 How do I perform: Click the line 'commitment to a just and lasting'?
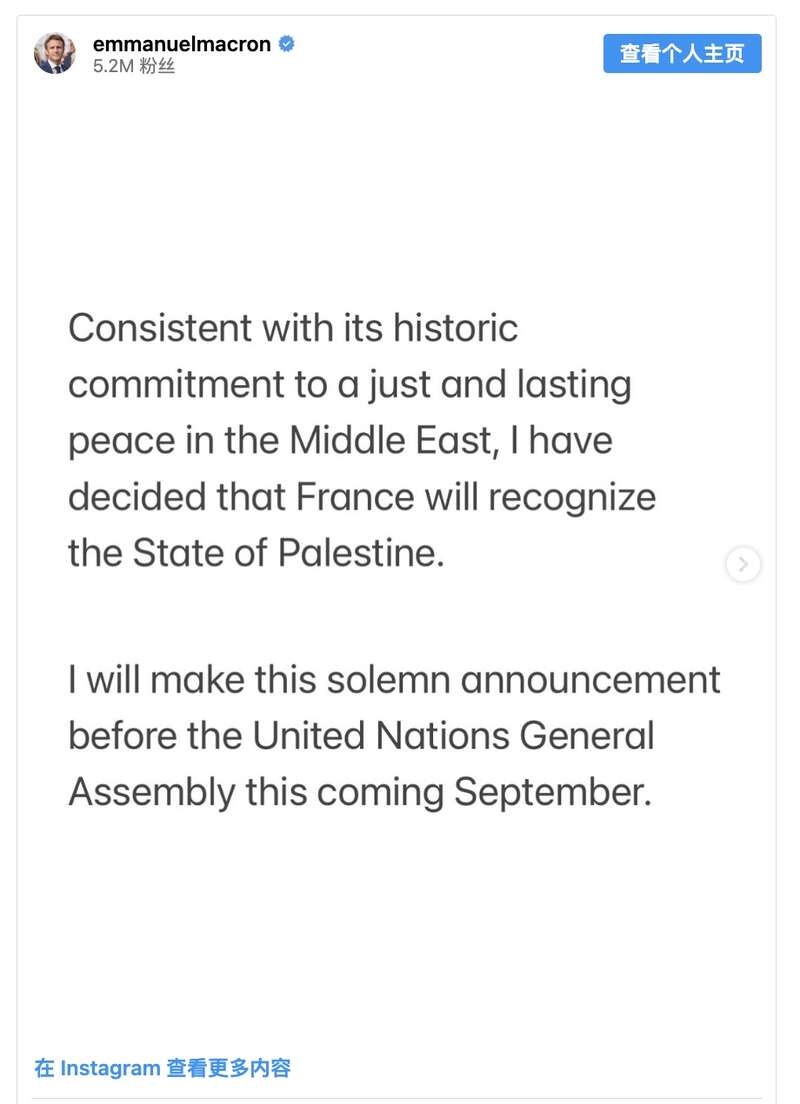click(350, 385)
